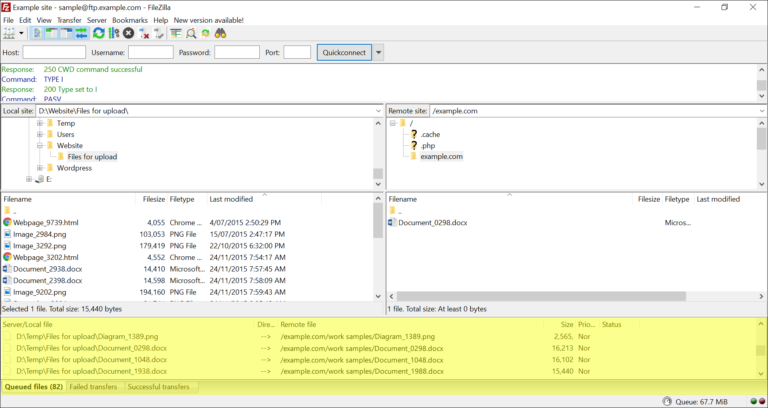This screenshot has width=768, height=408.
Task: Toggle transfer queue display
Action: (81, 33)
